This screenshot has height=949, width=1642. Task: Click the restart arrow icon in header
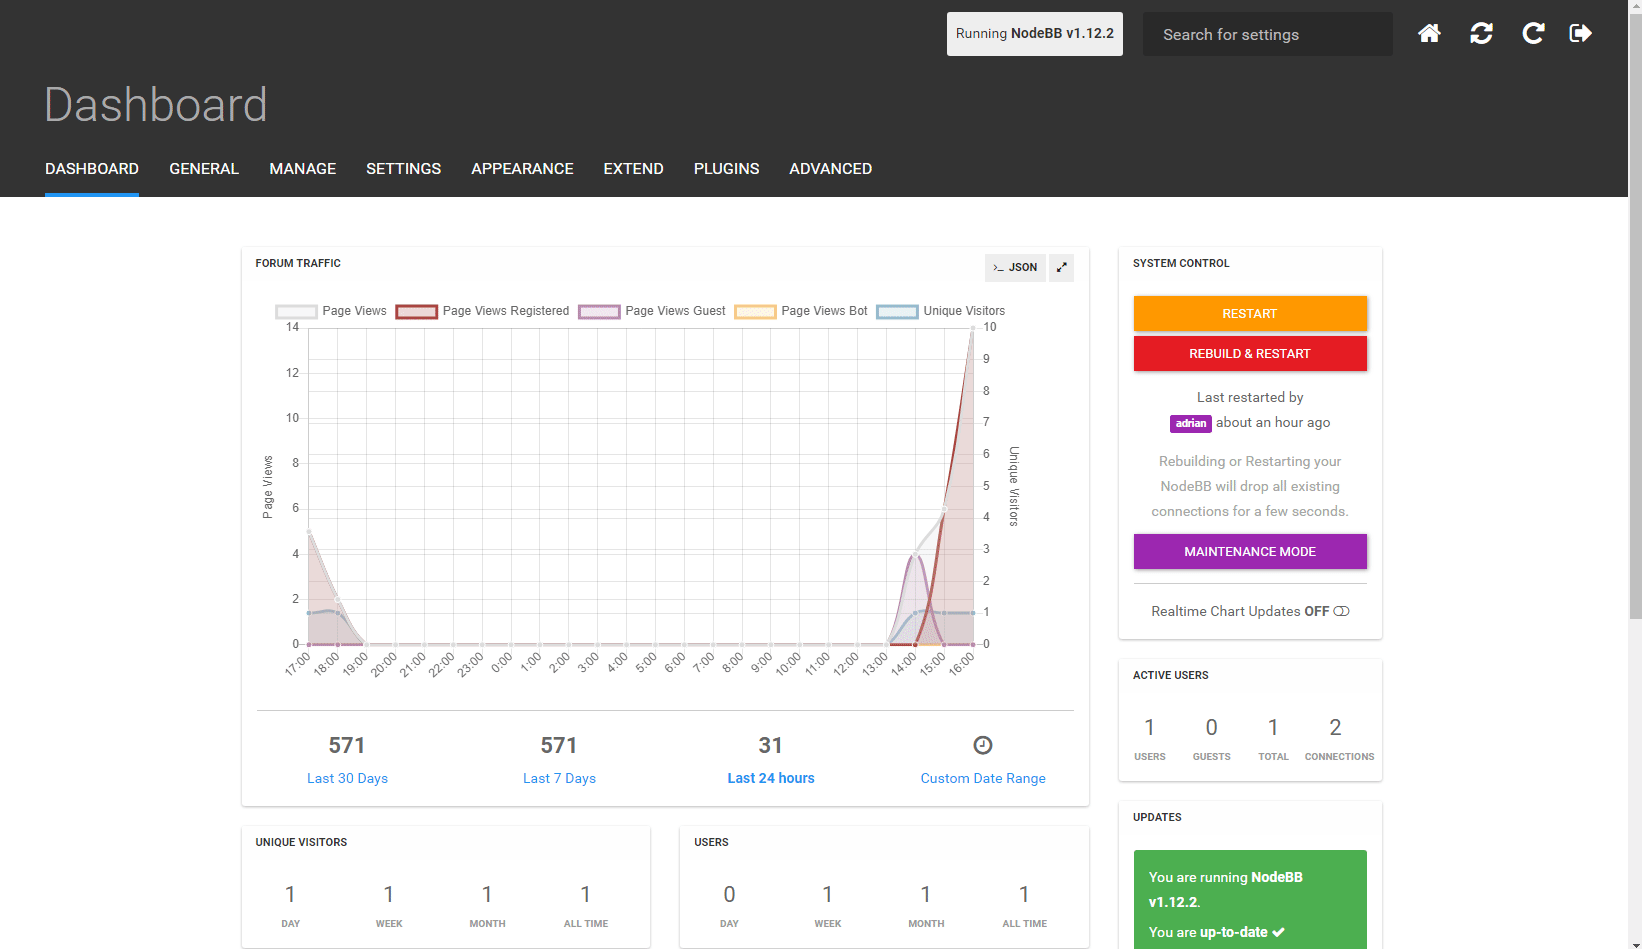1533,34
